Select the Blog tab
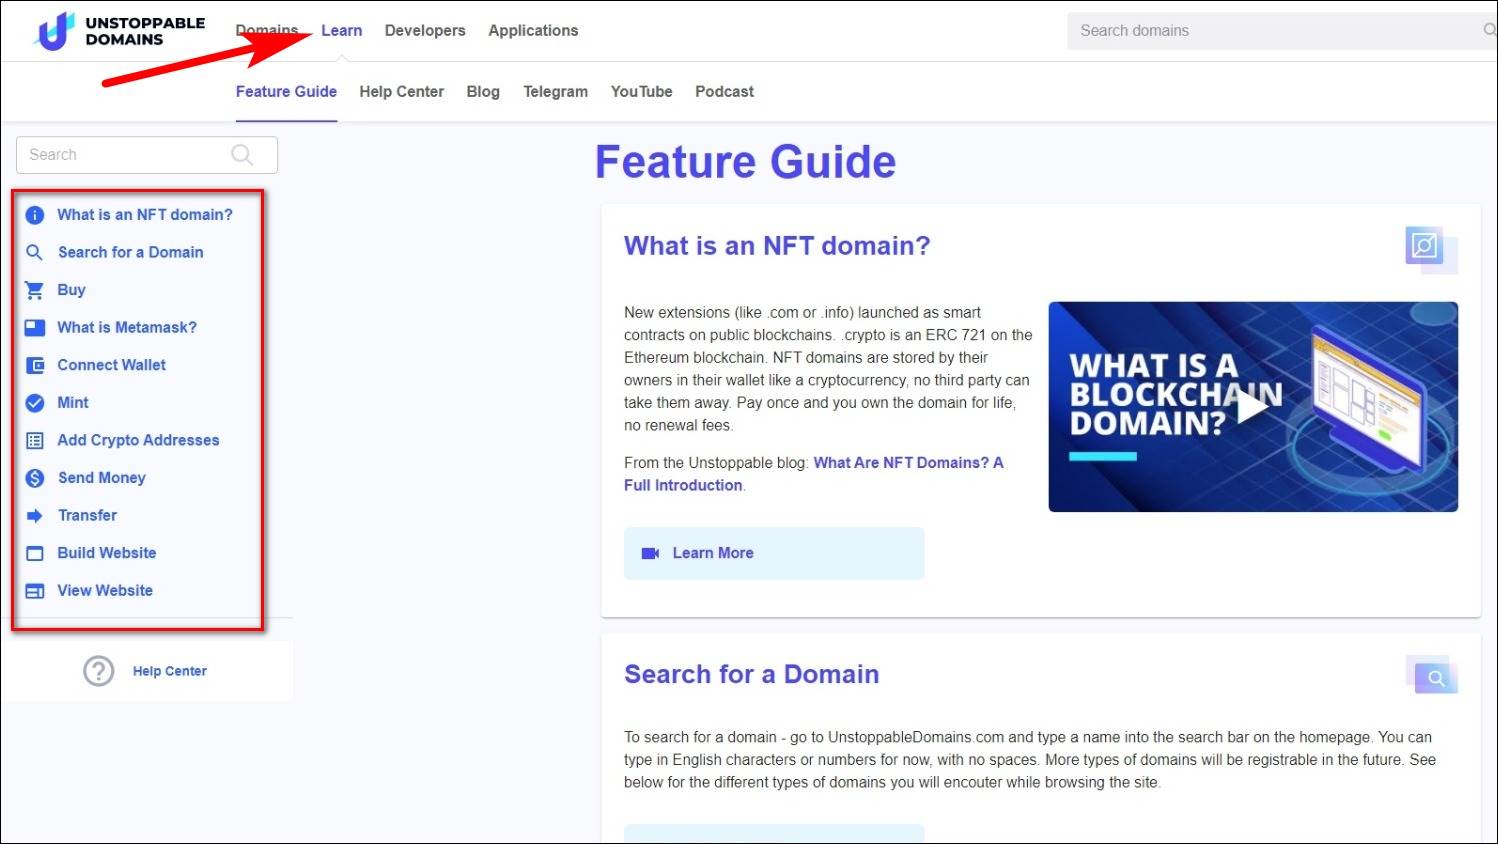Screen dimensions: 1498x844 coord(483,92)
